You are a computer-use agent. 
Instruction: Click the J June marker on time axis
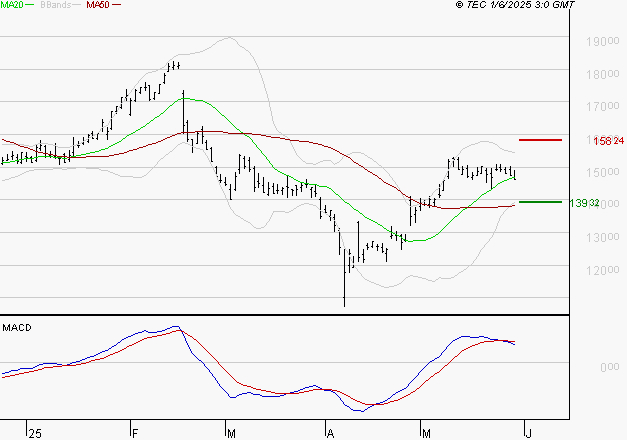pos(527,433)
